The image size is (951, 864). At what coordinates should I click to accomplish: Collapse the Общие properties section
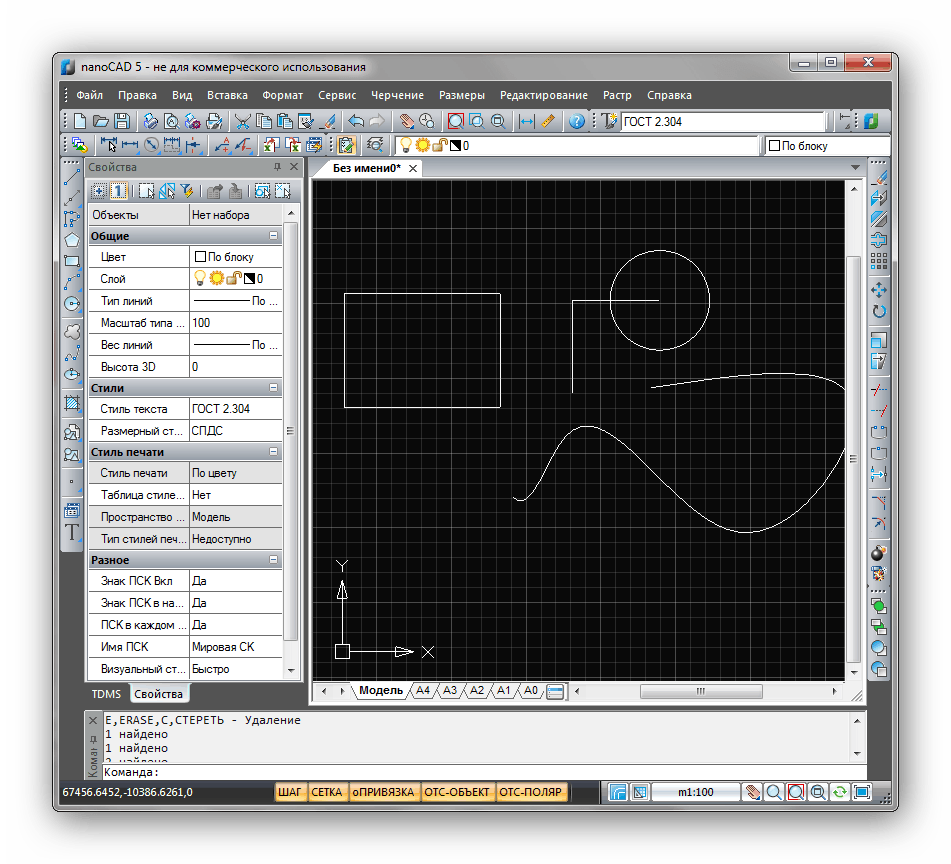[x=273, y=236]
